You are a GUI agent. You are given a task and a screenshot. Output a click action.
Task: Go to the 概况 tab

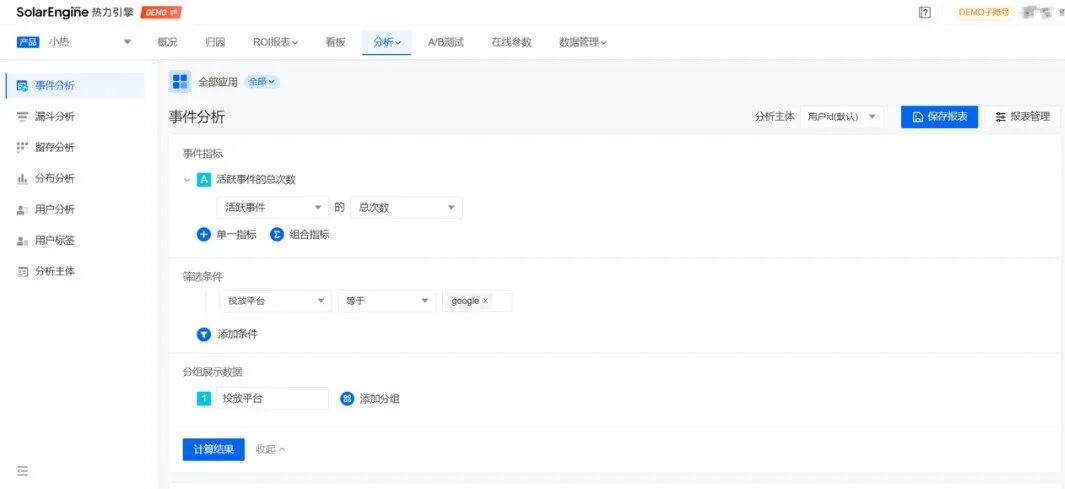point(167,42)
